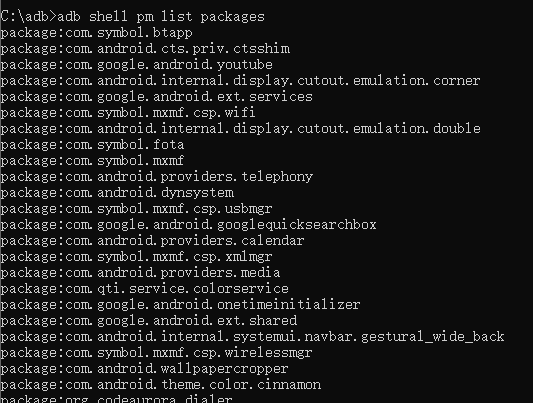Select the cutout.emulation.double package line

240,128
